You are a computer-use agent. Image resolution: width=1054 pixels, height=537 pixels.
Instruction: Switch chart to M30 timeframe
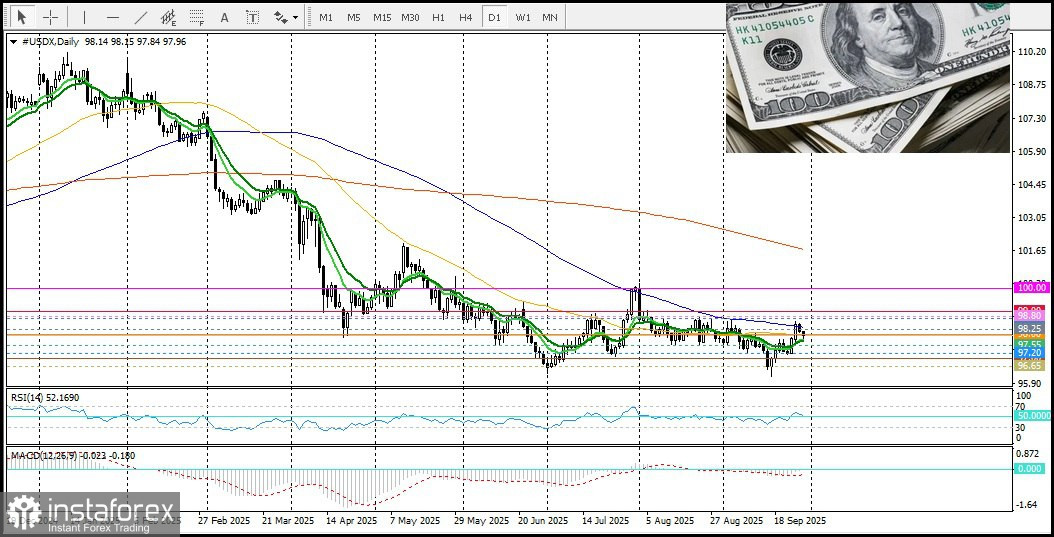coord(411,17)
